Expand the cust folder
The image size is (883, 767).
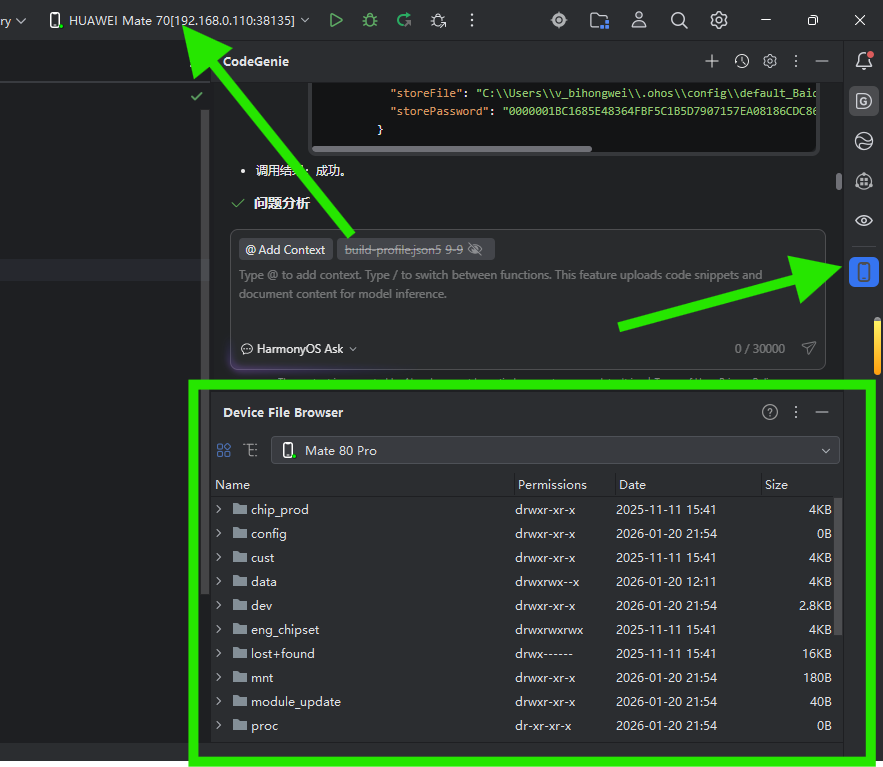coord(219,557)
